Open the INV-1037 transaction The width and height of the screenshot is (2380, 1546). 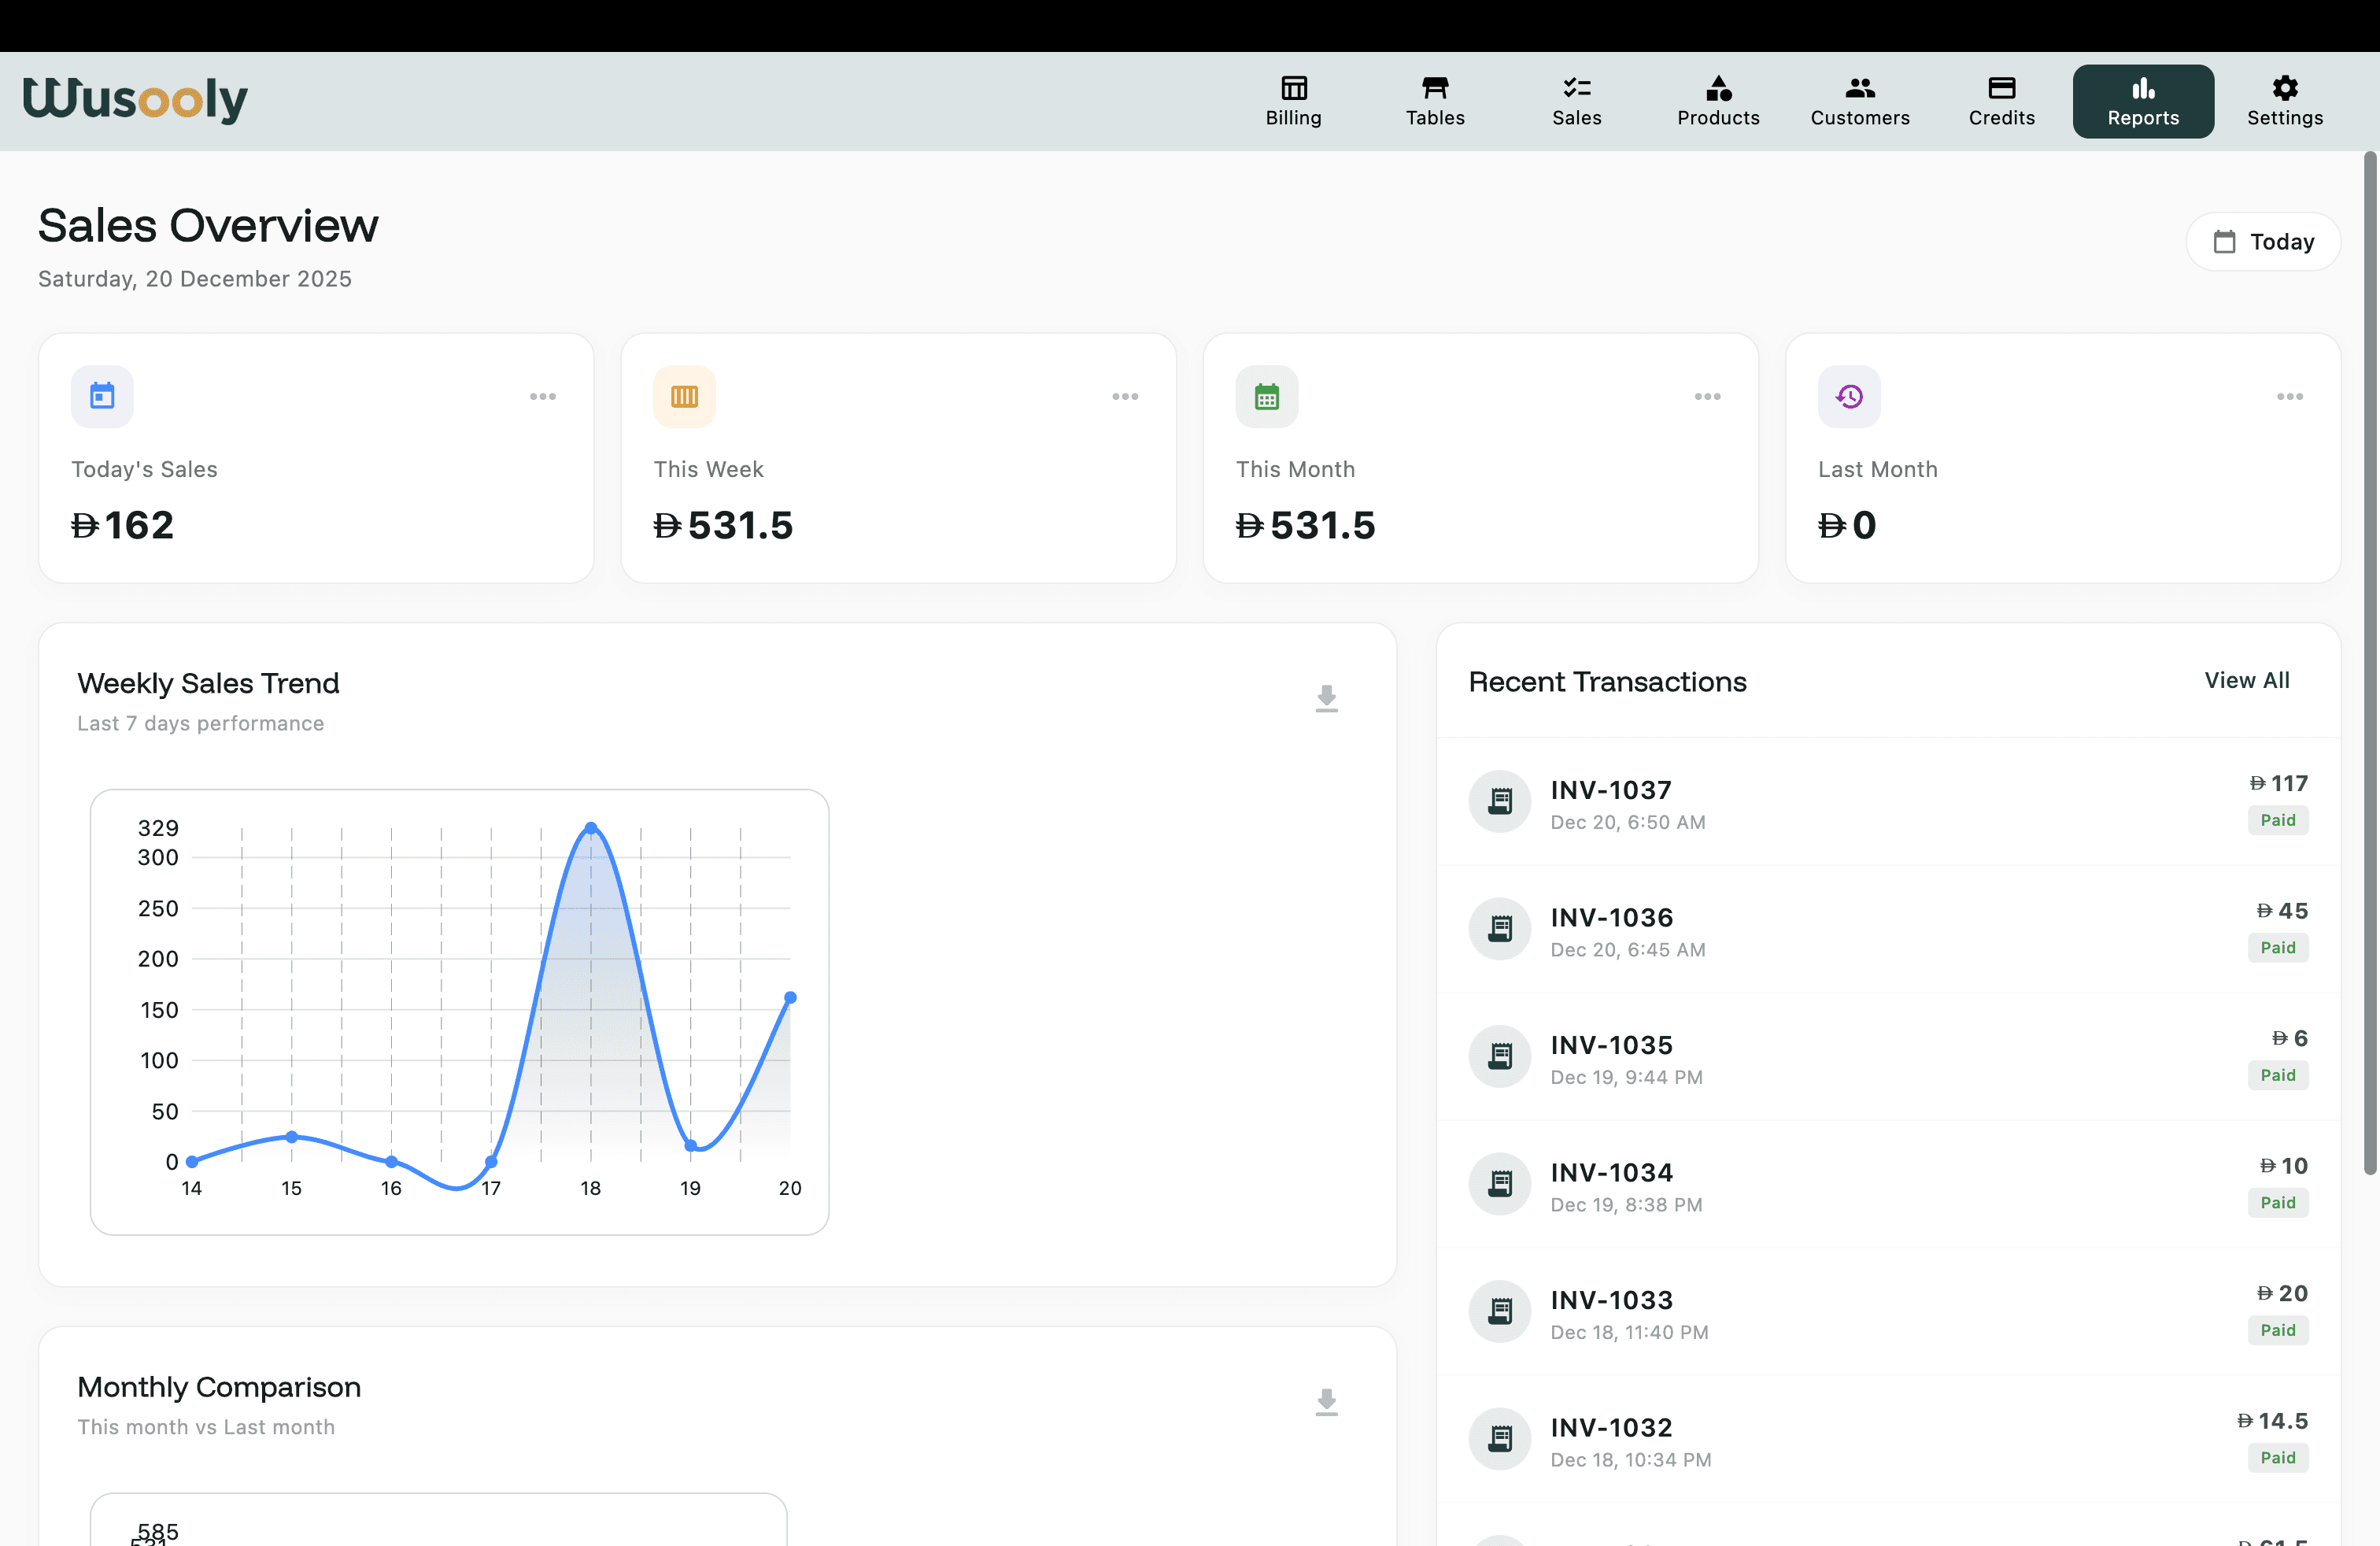pyautogui.click(x=1610, y=790)
